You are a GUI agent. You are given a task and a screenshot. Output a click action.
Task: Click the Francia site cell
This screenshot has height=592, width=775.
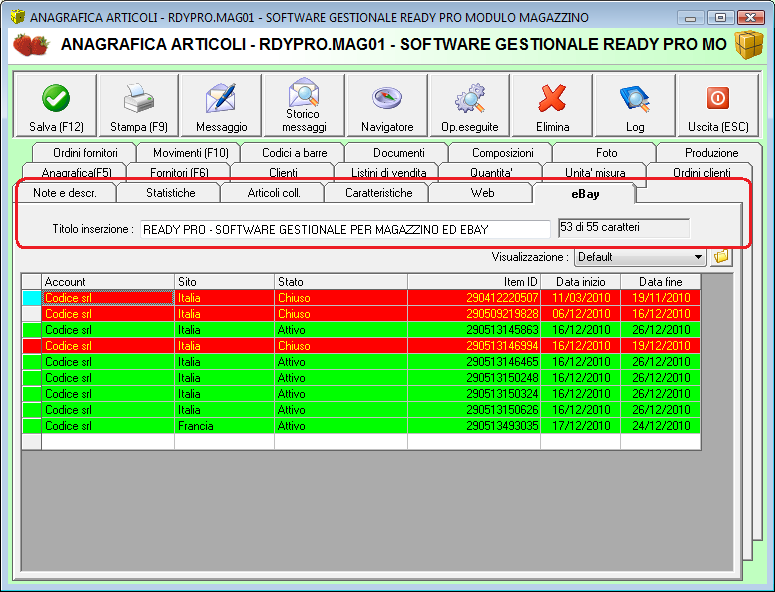(224, 425)
